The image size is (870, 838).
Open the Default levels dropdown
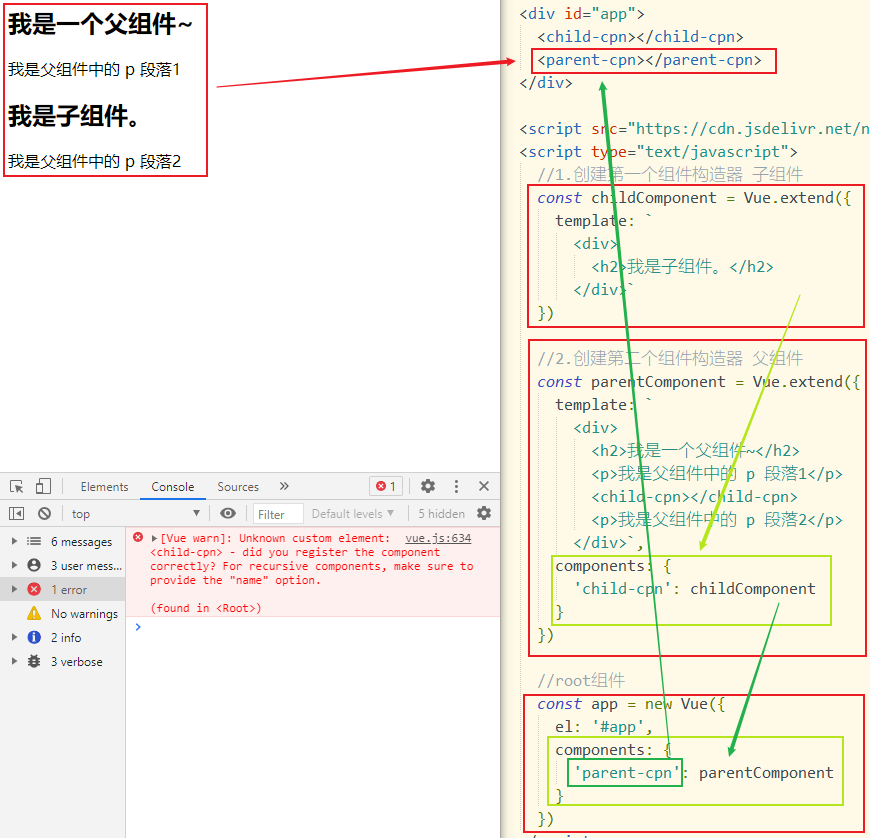pos(353,514)
